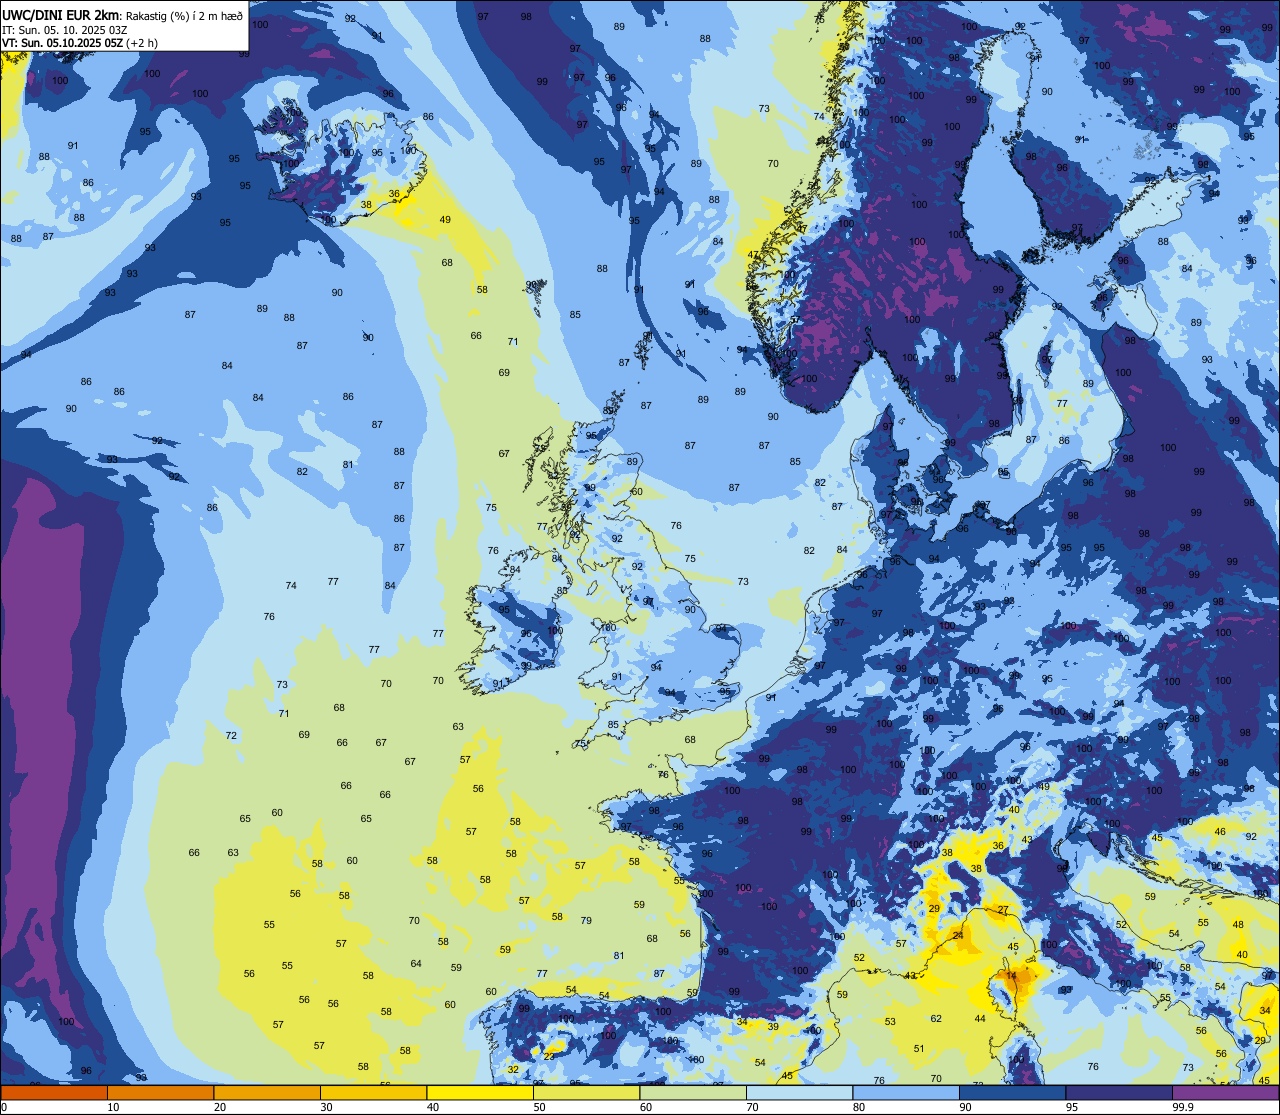1280x1115 pixels.
Task: Click the 20–30 legend color segment
Action: [267, 1092]
